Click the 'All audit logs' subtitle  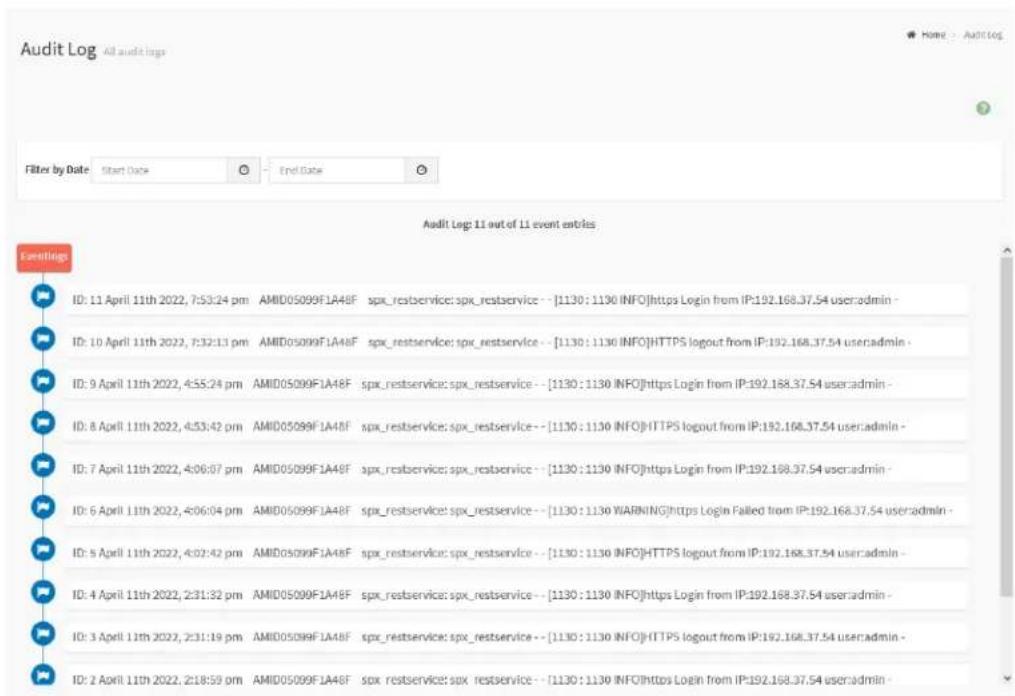point(135,52)
